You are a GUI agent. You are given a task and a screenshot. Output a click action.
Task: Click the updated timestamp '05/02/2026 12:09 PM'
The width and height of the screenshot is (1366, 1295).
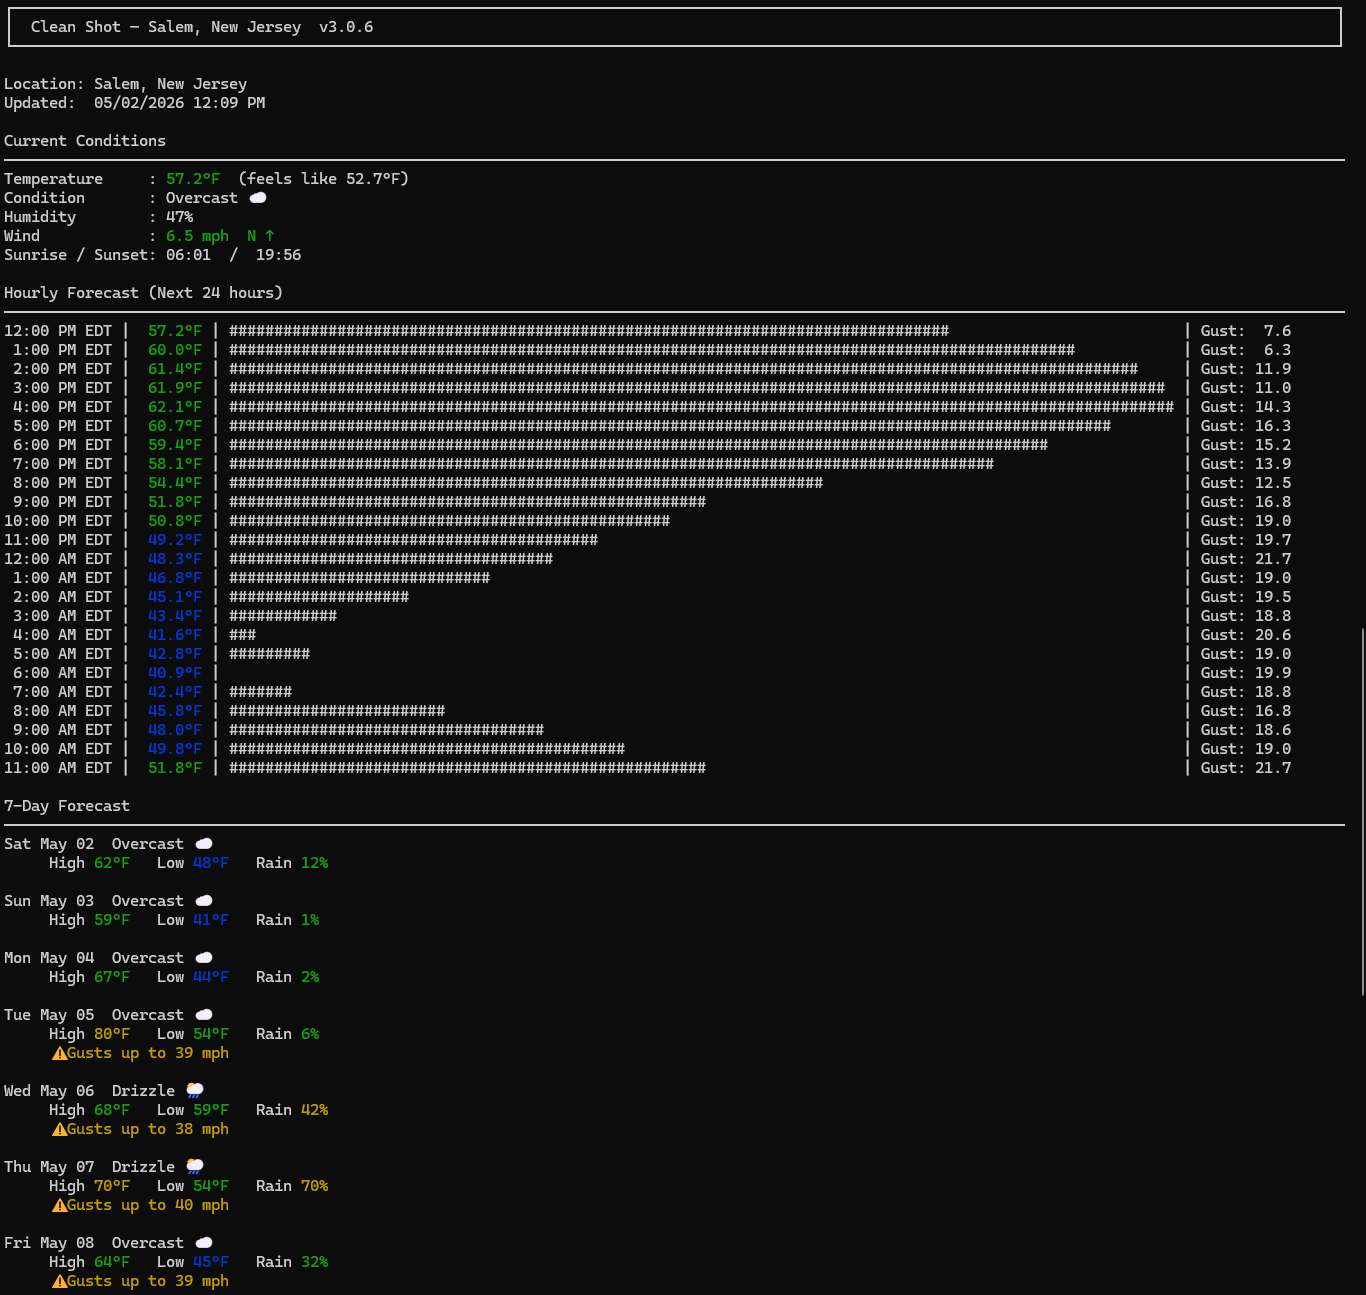pyautogui.click(x=180, y=103)
